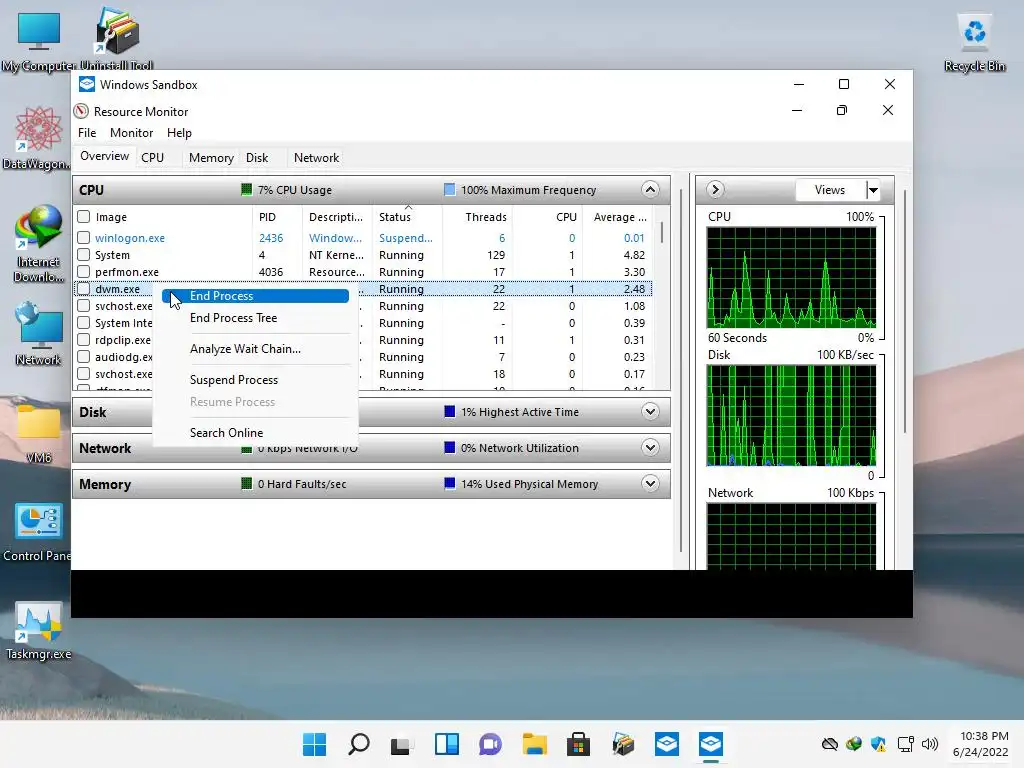Image resolution: width=1024 pixels, height=768 pixels.
Task: Open Uninstall Tool desktop shortcut
Action: [117, 39]
